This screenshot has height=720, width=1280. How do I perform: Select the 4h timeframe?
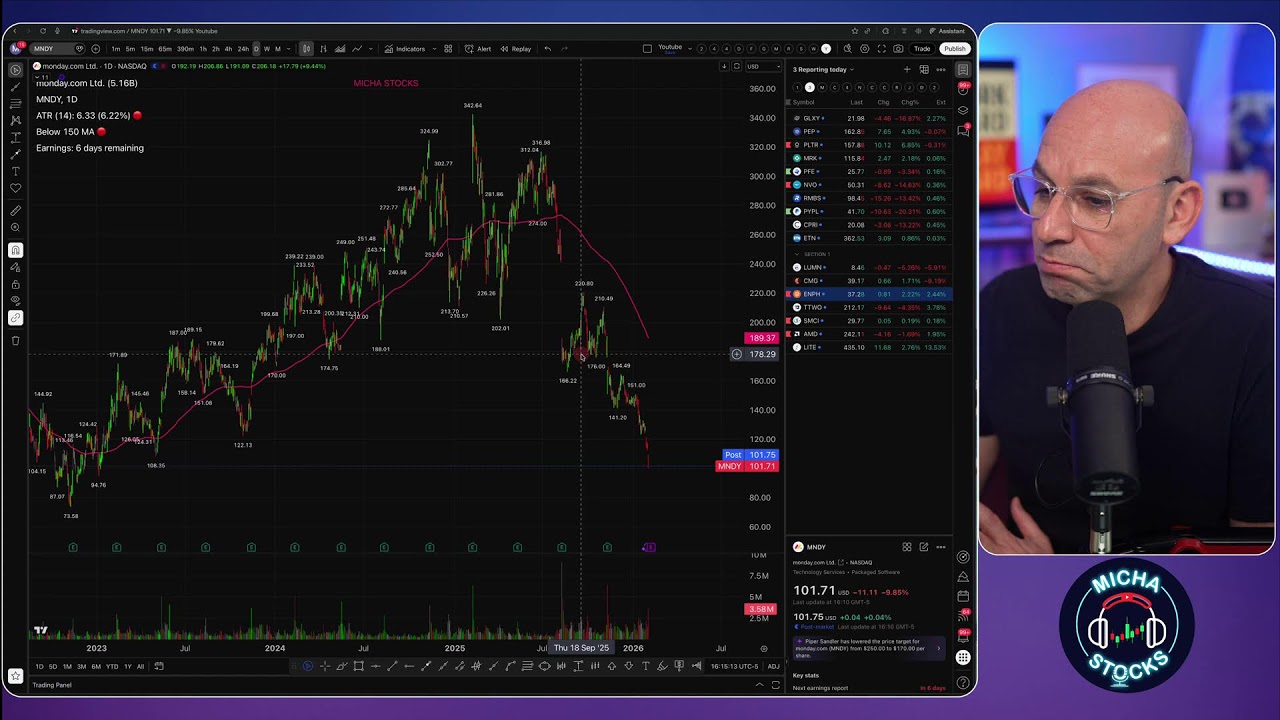pyautogui.click(x=228, y=49)
